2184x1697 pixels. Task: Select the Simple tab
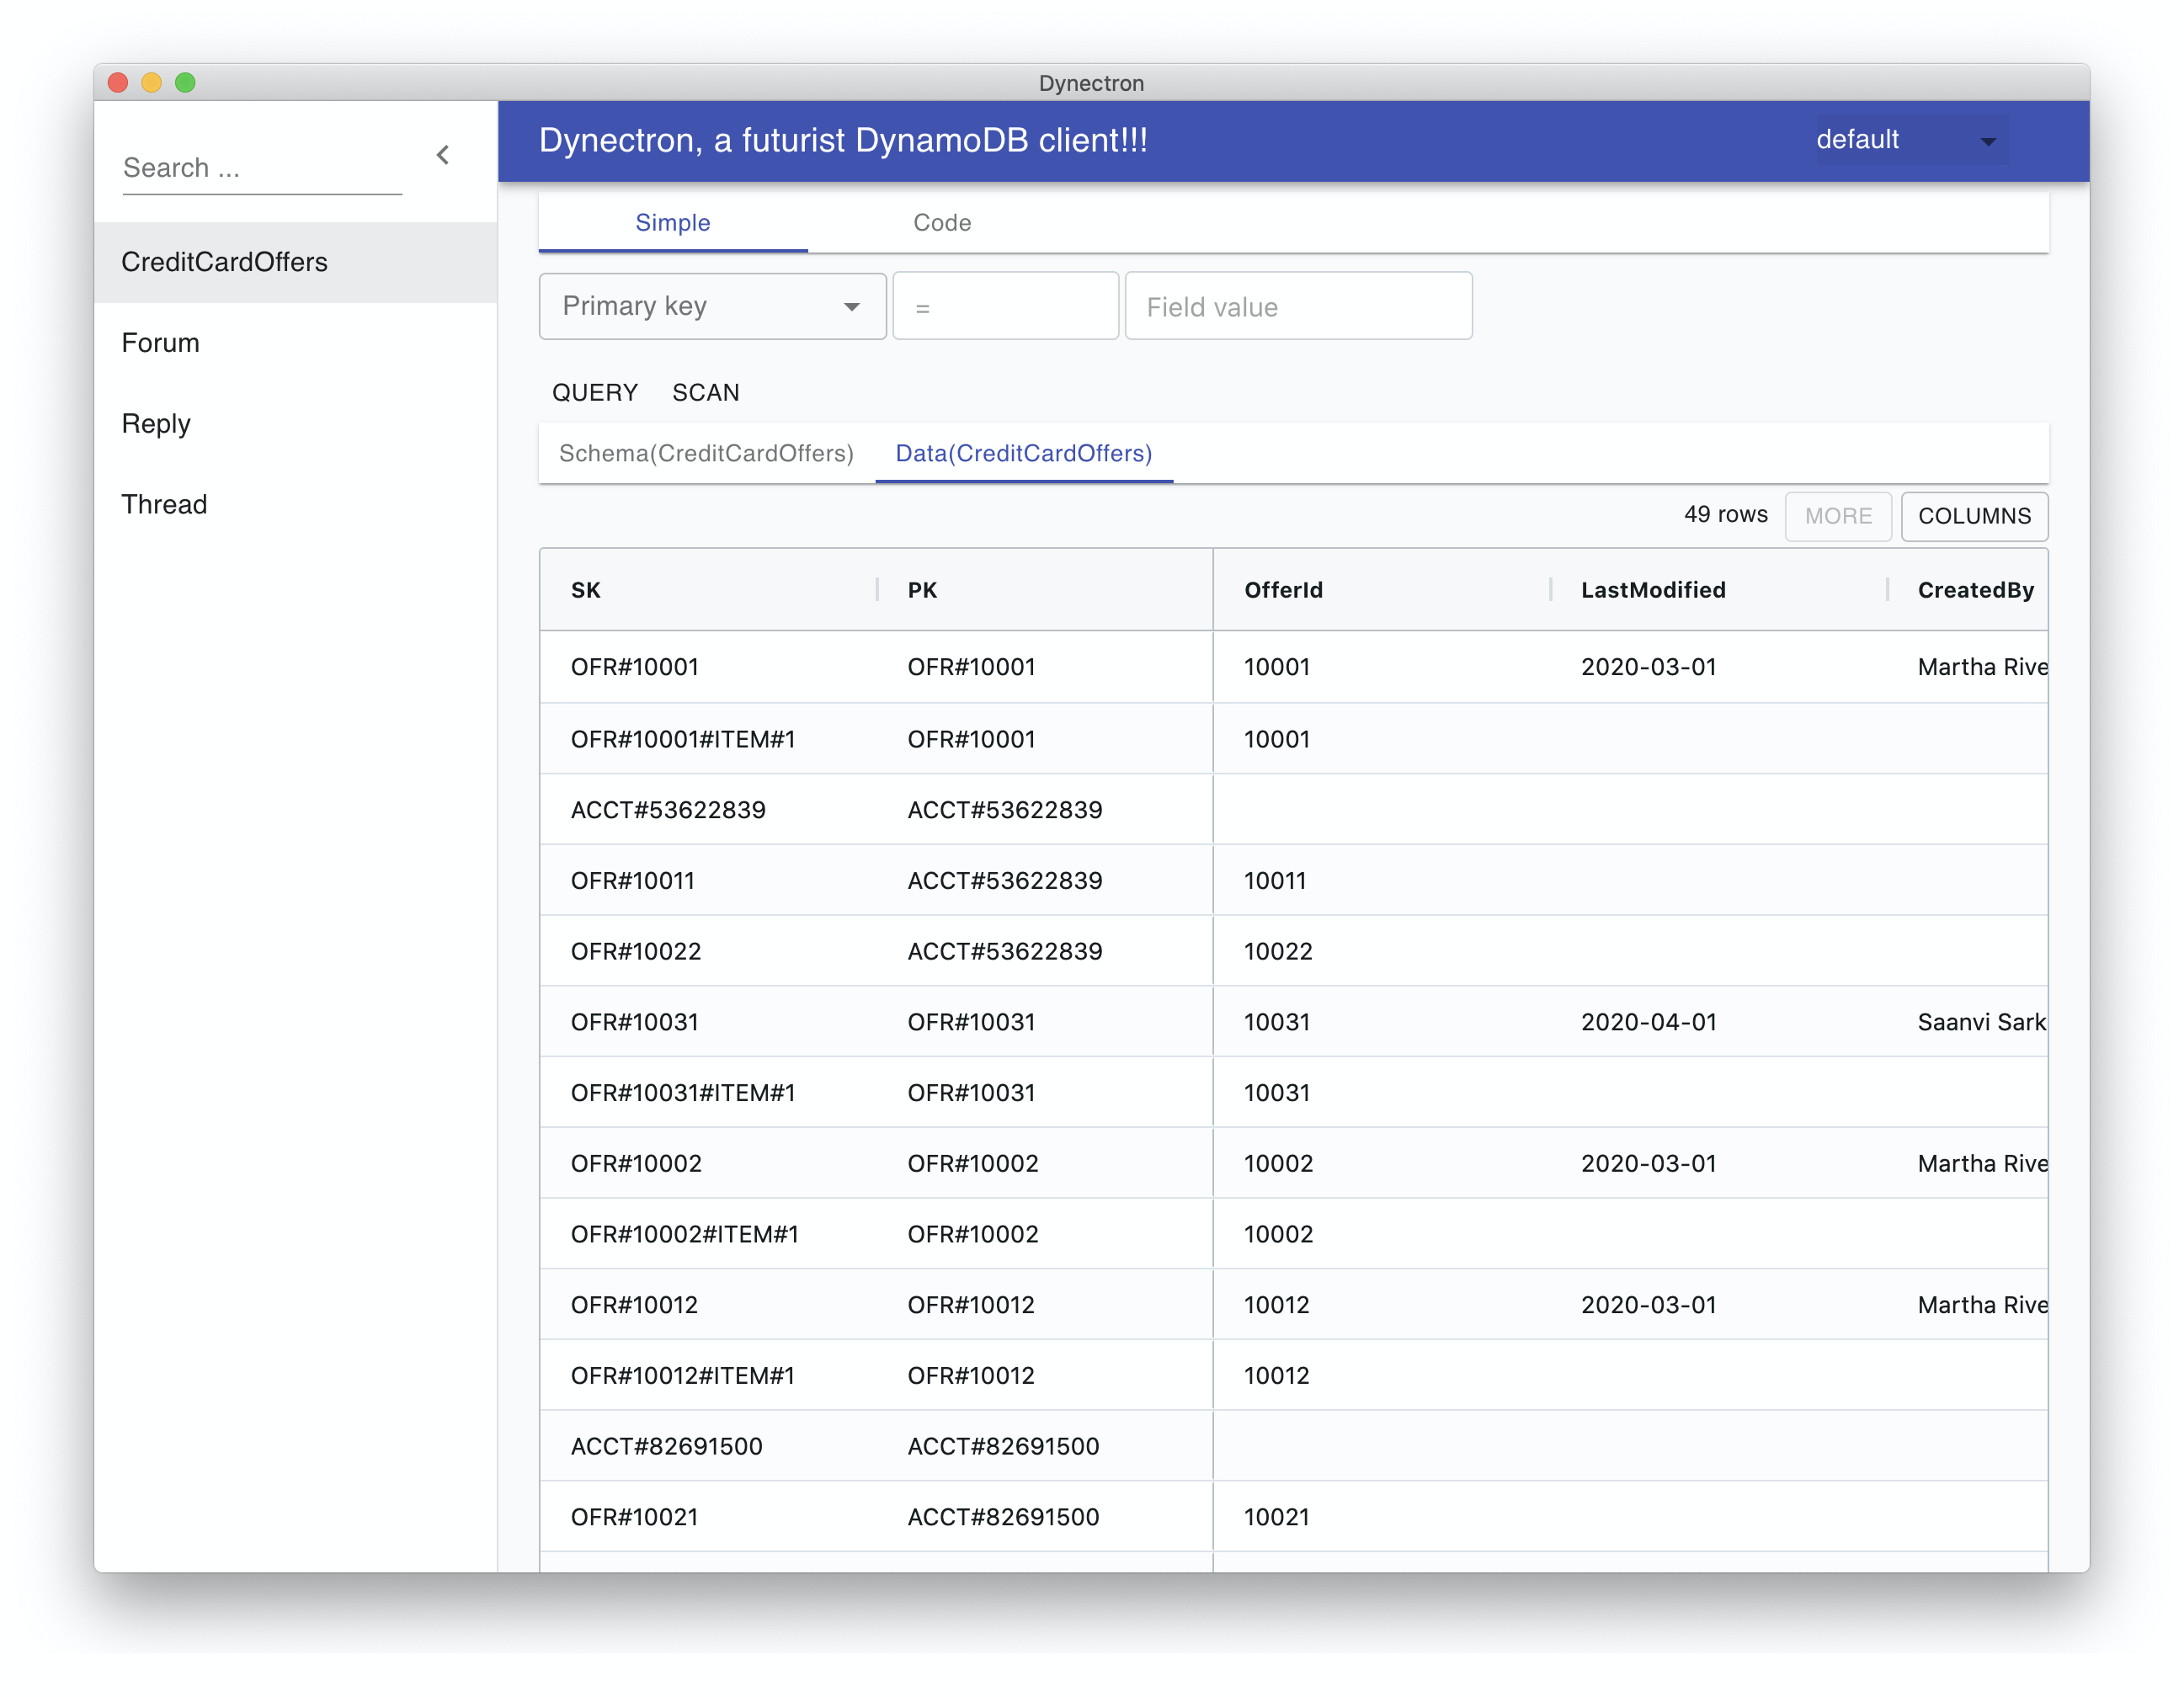(672, 223)
